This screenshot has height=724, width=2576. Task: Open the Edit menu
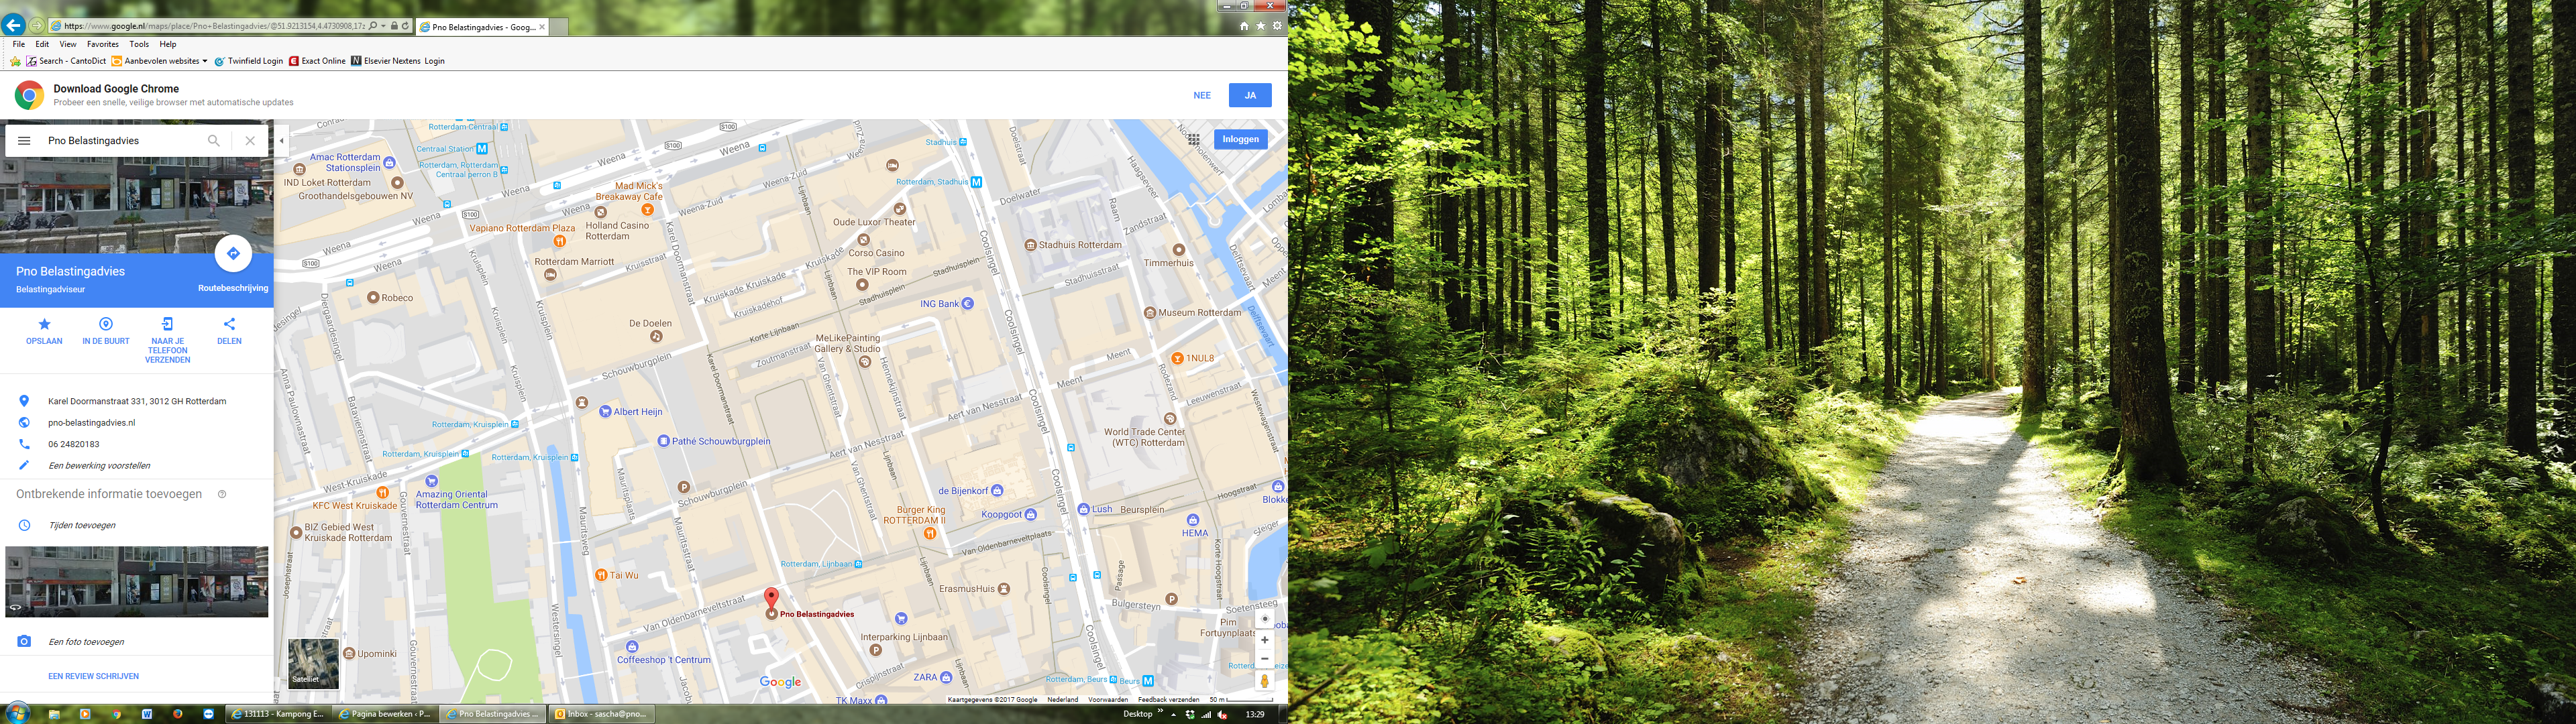pos(42,44)
